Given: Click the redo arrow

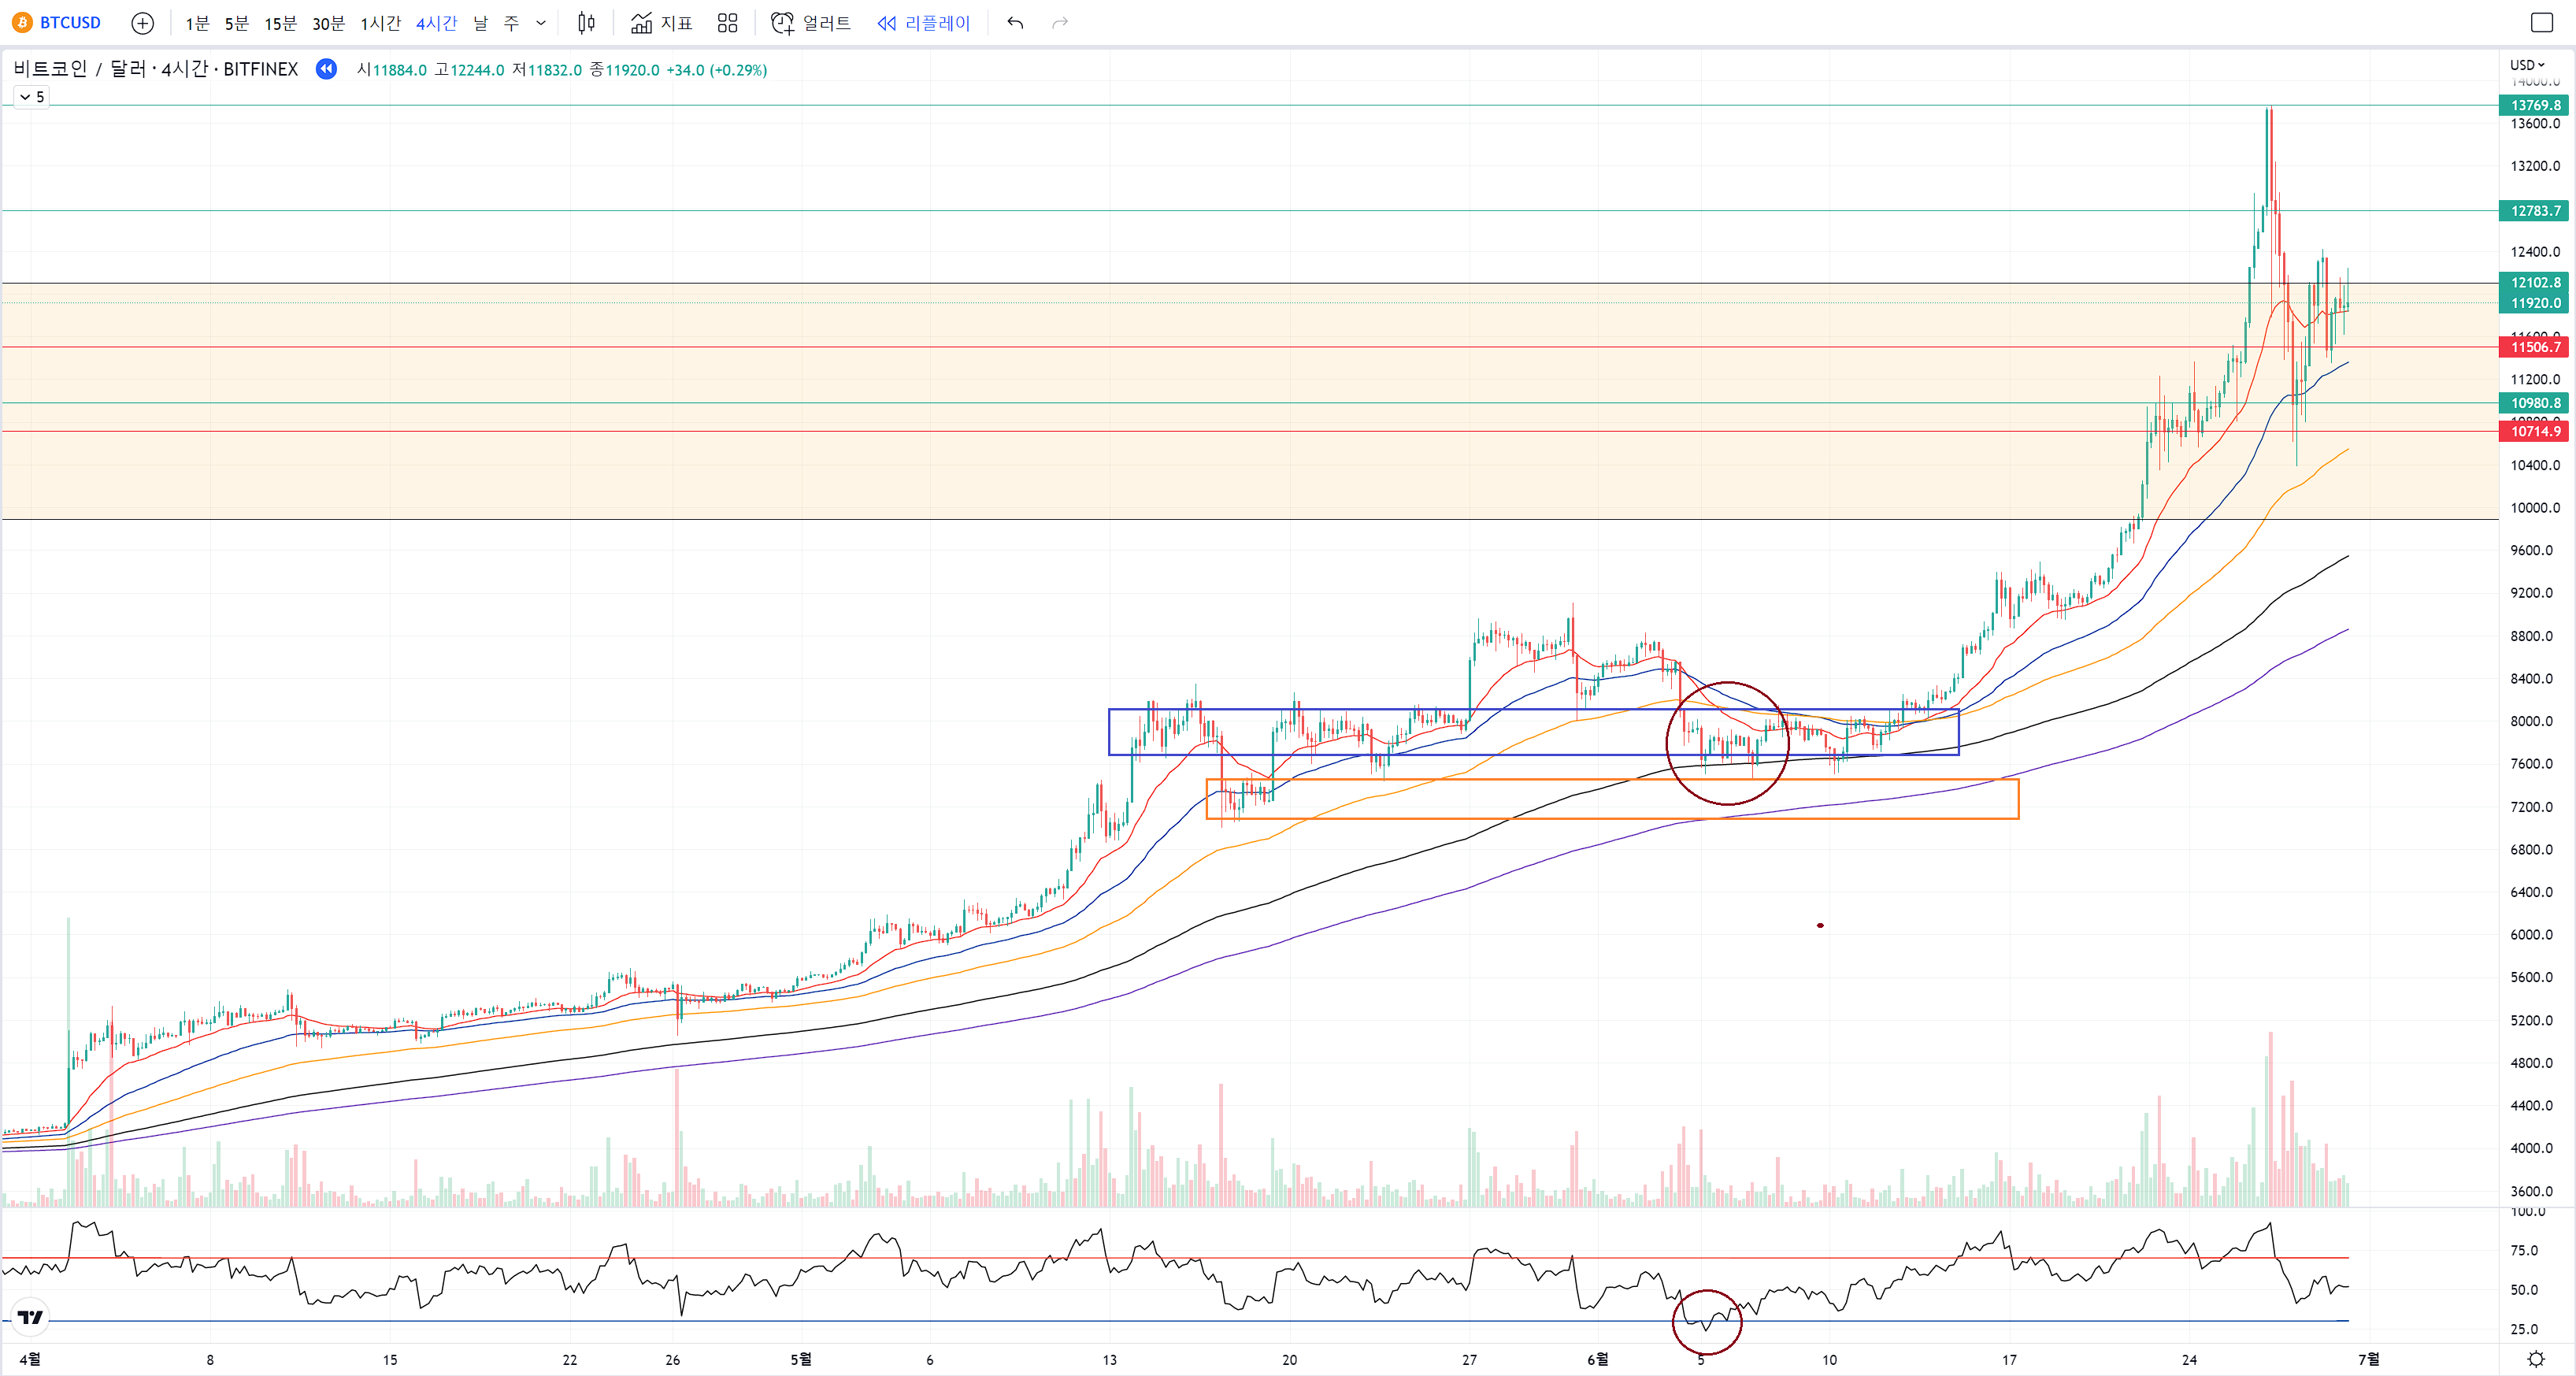Looking at the screenshot, I should coord(1060,23).
